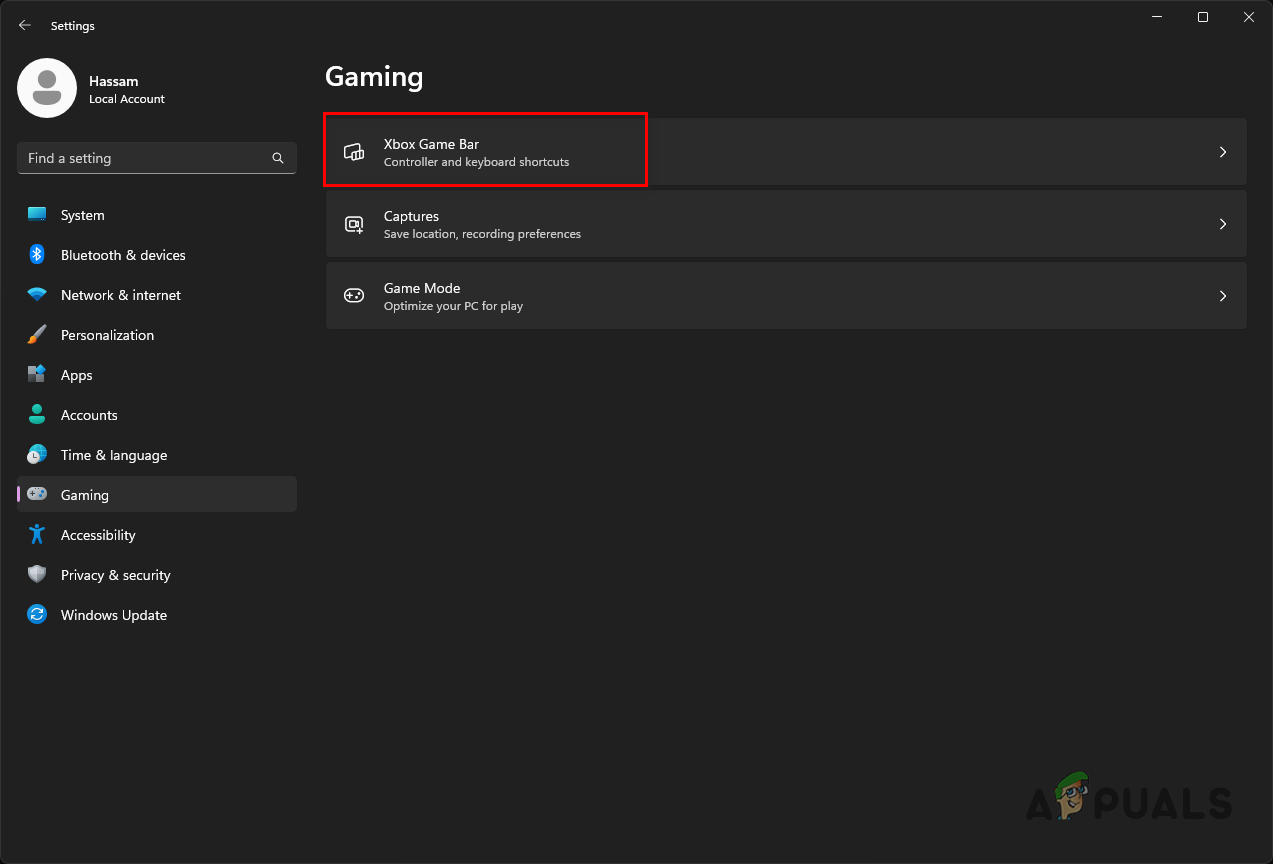Open the Apps settings section
Image resolution: width=1273 pixels, height=864 pixels.
(76, 375)
